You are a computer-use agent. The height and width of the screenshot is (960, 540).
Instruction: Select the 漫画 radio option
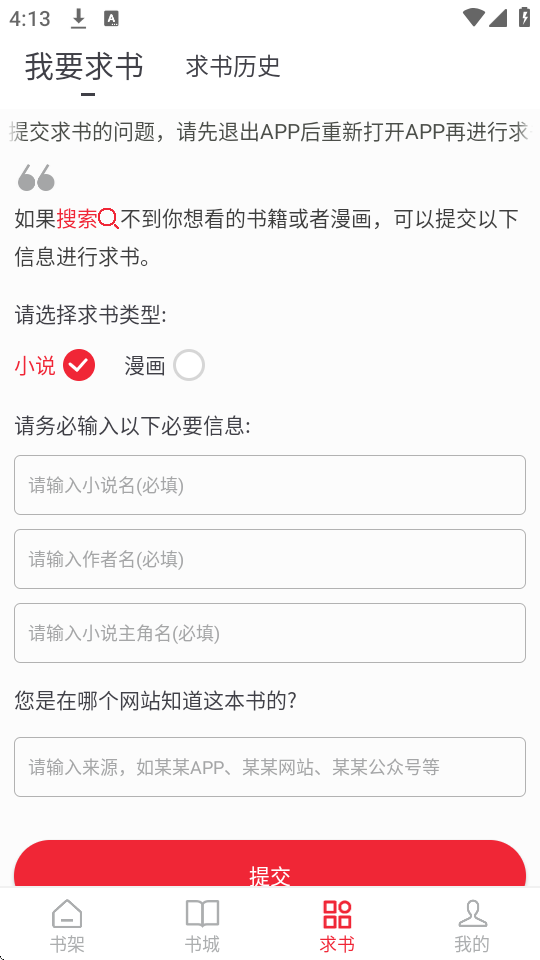pos(189,365)
